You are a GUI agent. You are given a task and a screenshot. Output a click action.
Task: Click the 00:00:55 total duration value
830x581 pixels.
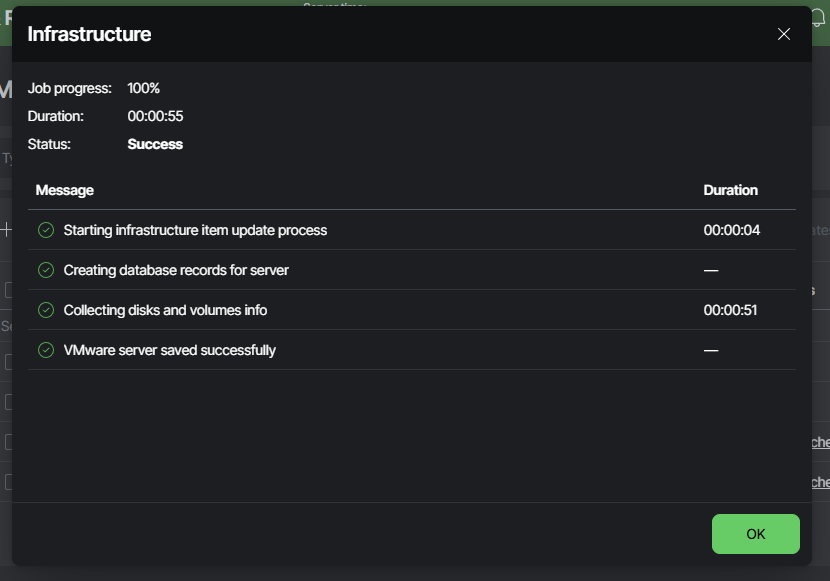[155, 116]
